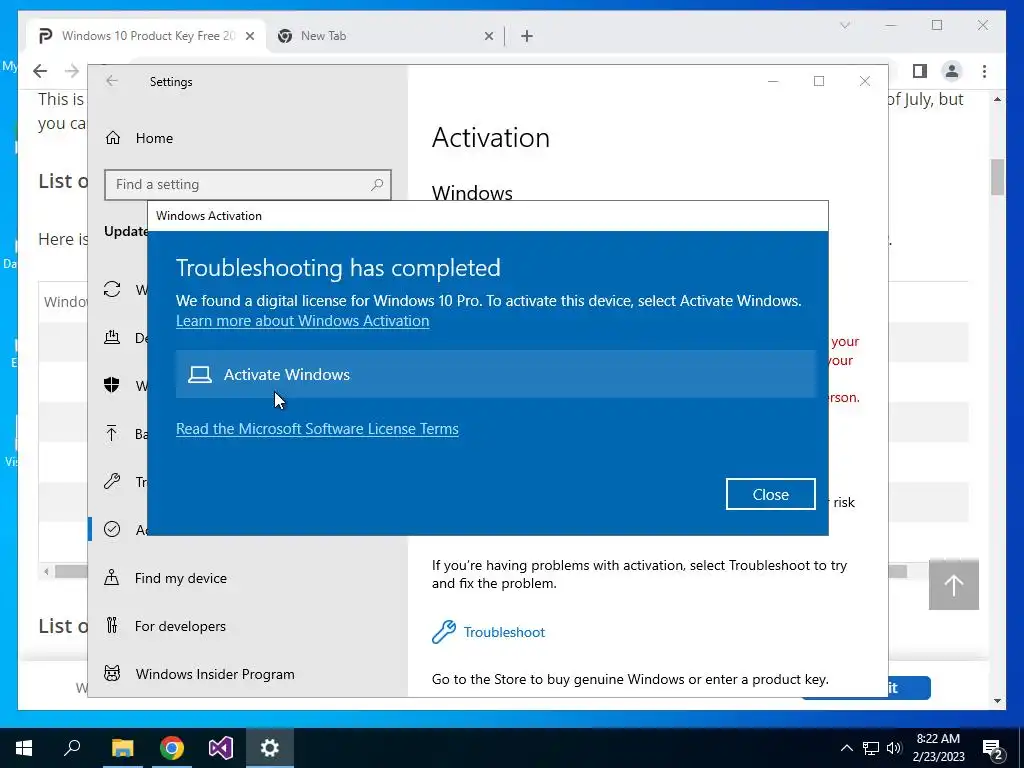This screenshot has width=1024, height=768.
Task: Open Learn more about Windows Activation link
Action: 302,321
